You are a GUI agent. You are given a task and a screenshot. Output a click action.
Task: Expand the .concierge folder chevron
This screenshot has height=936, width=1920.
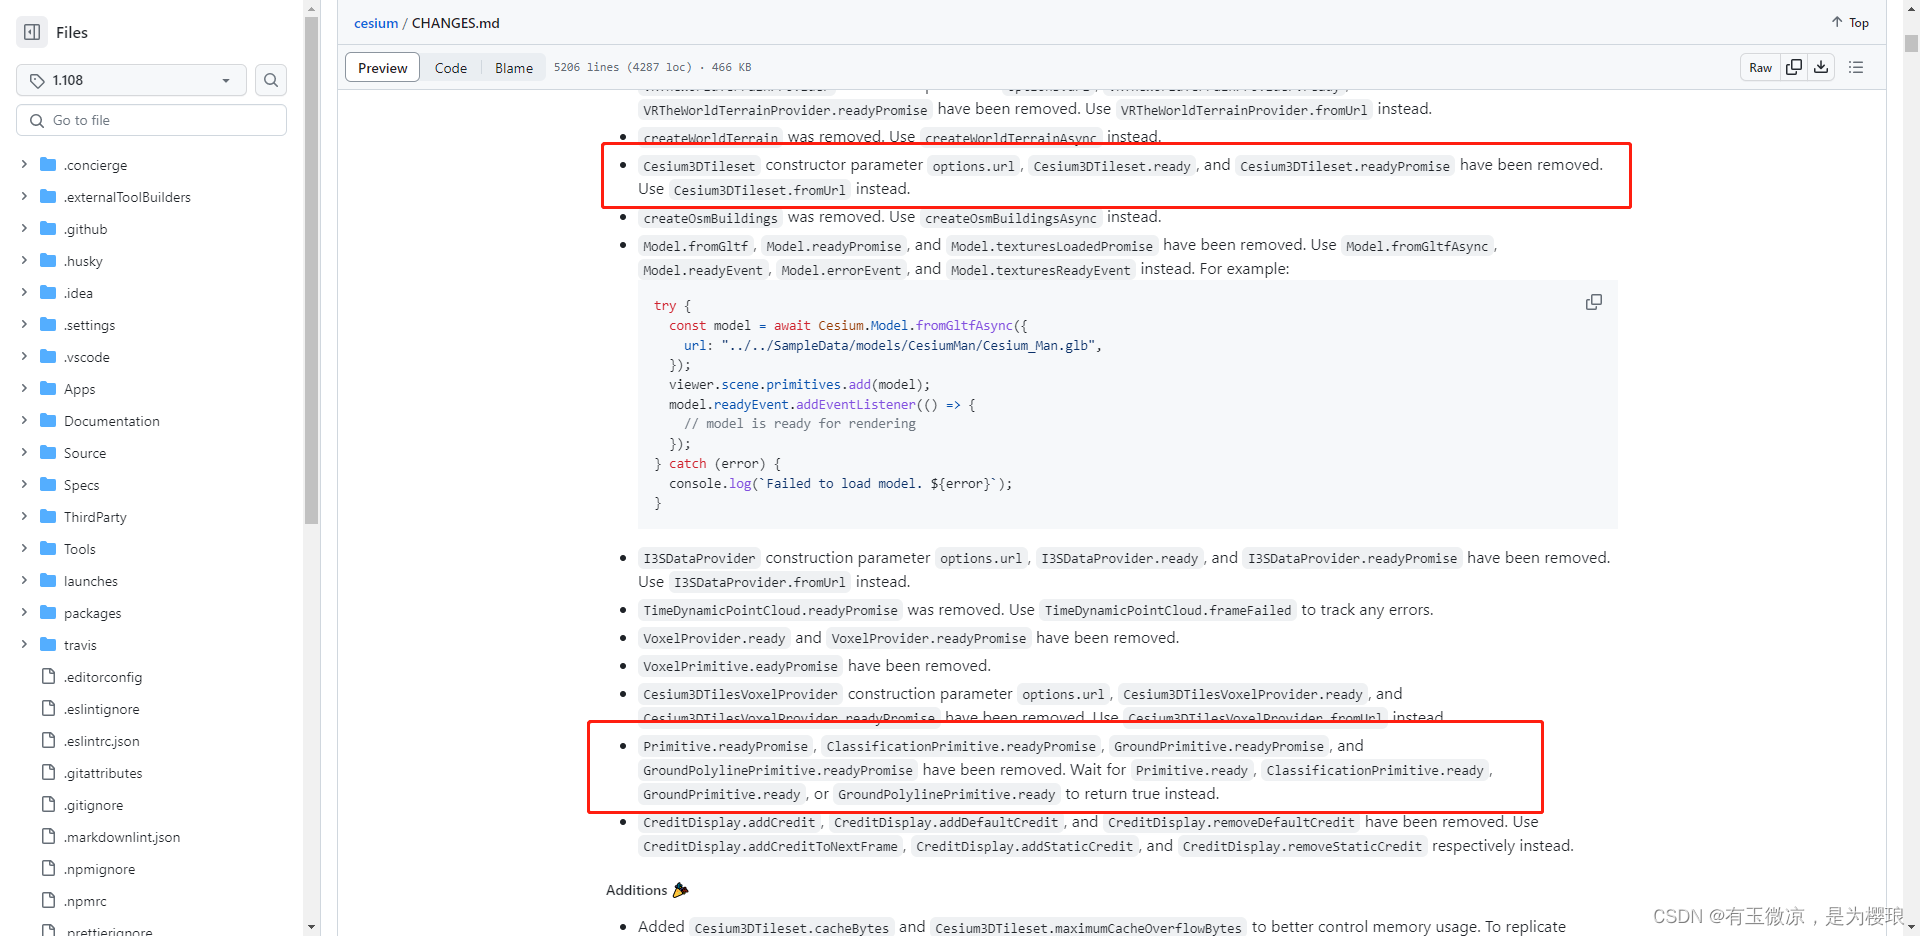[x=24, y=164]
